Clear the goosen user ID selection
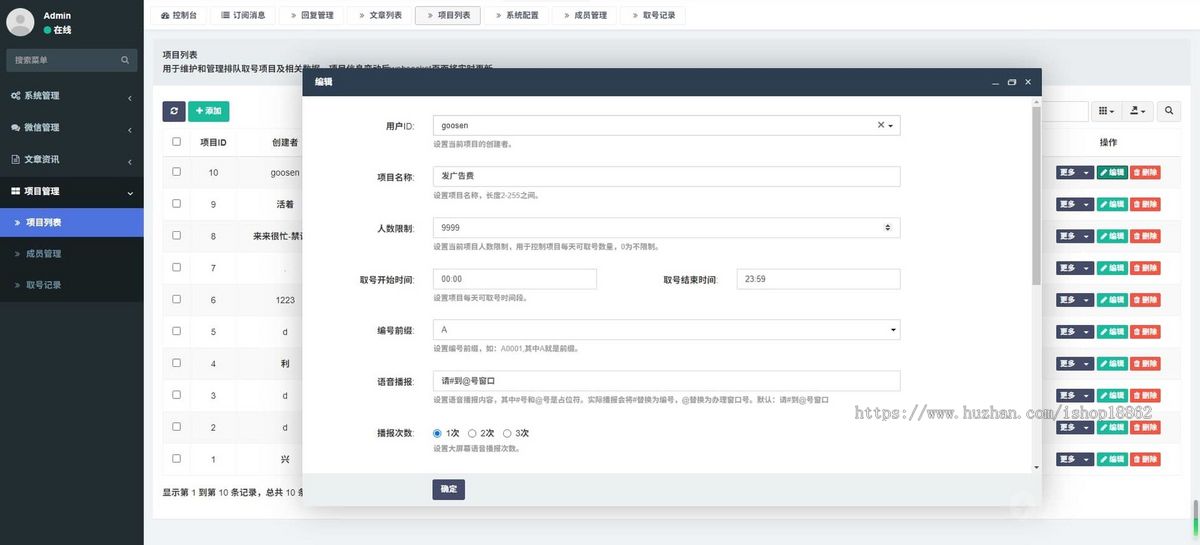 pos(881,125)
